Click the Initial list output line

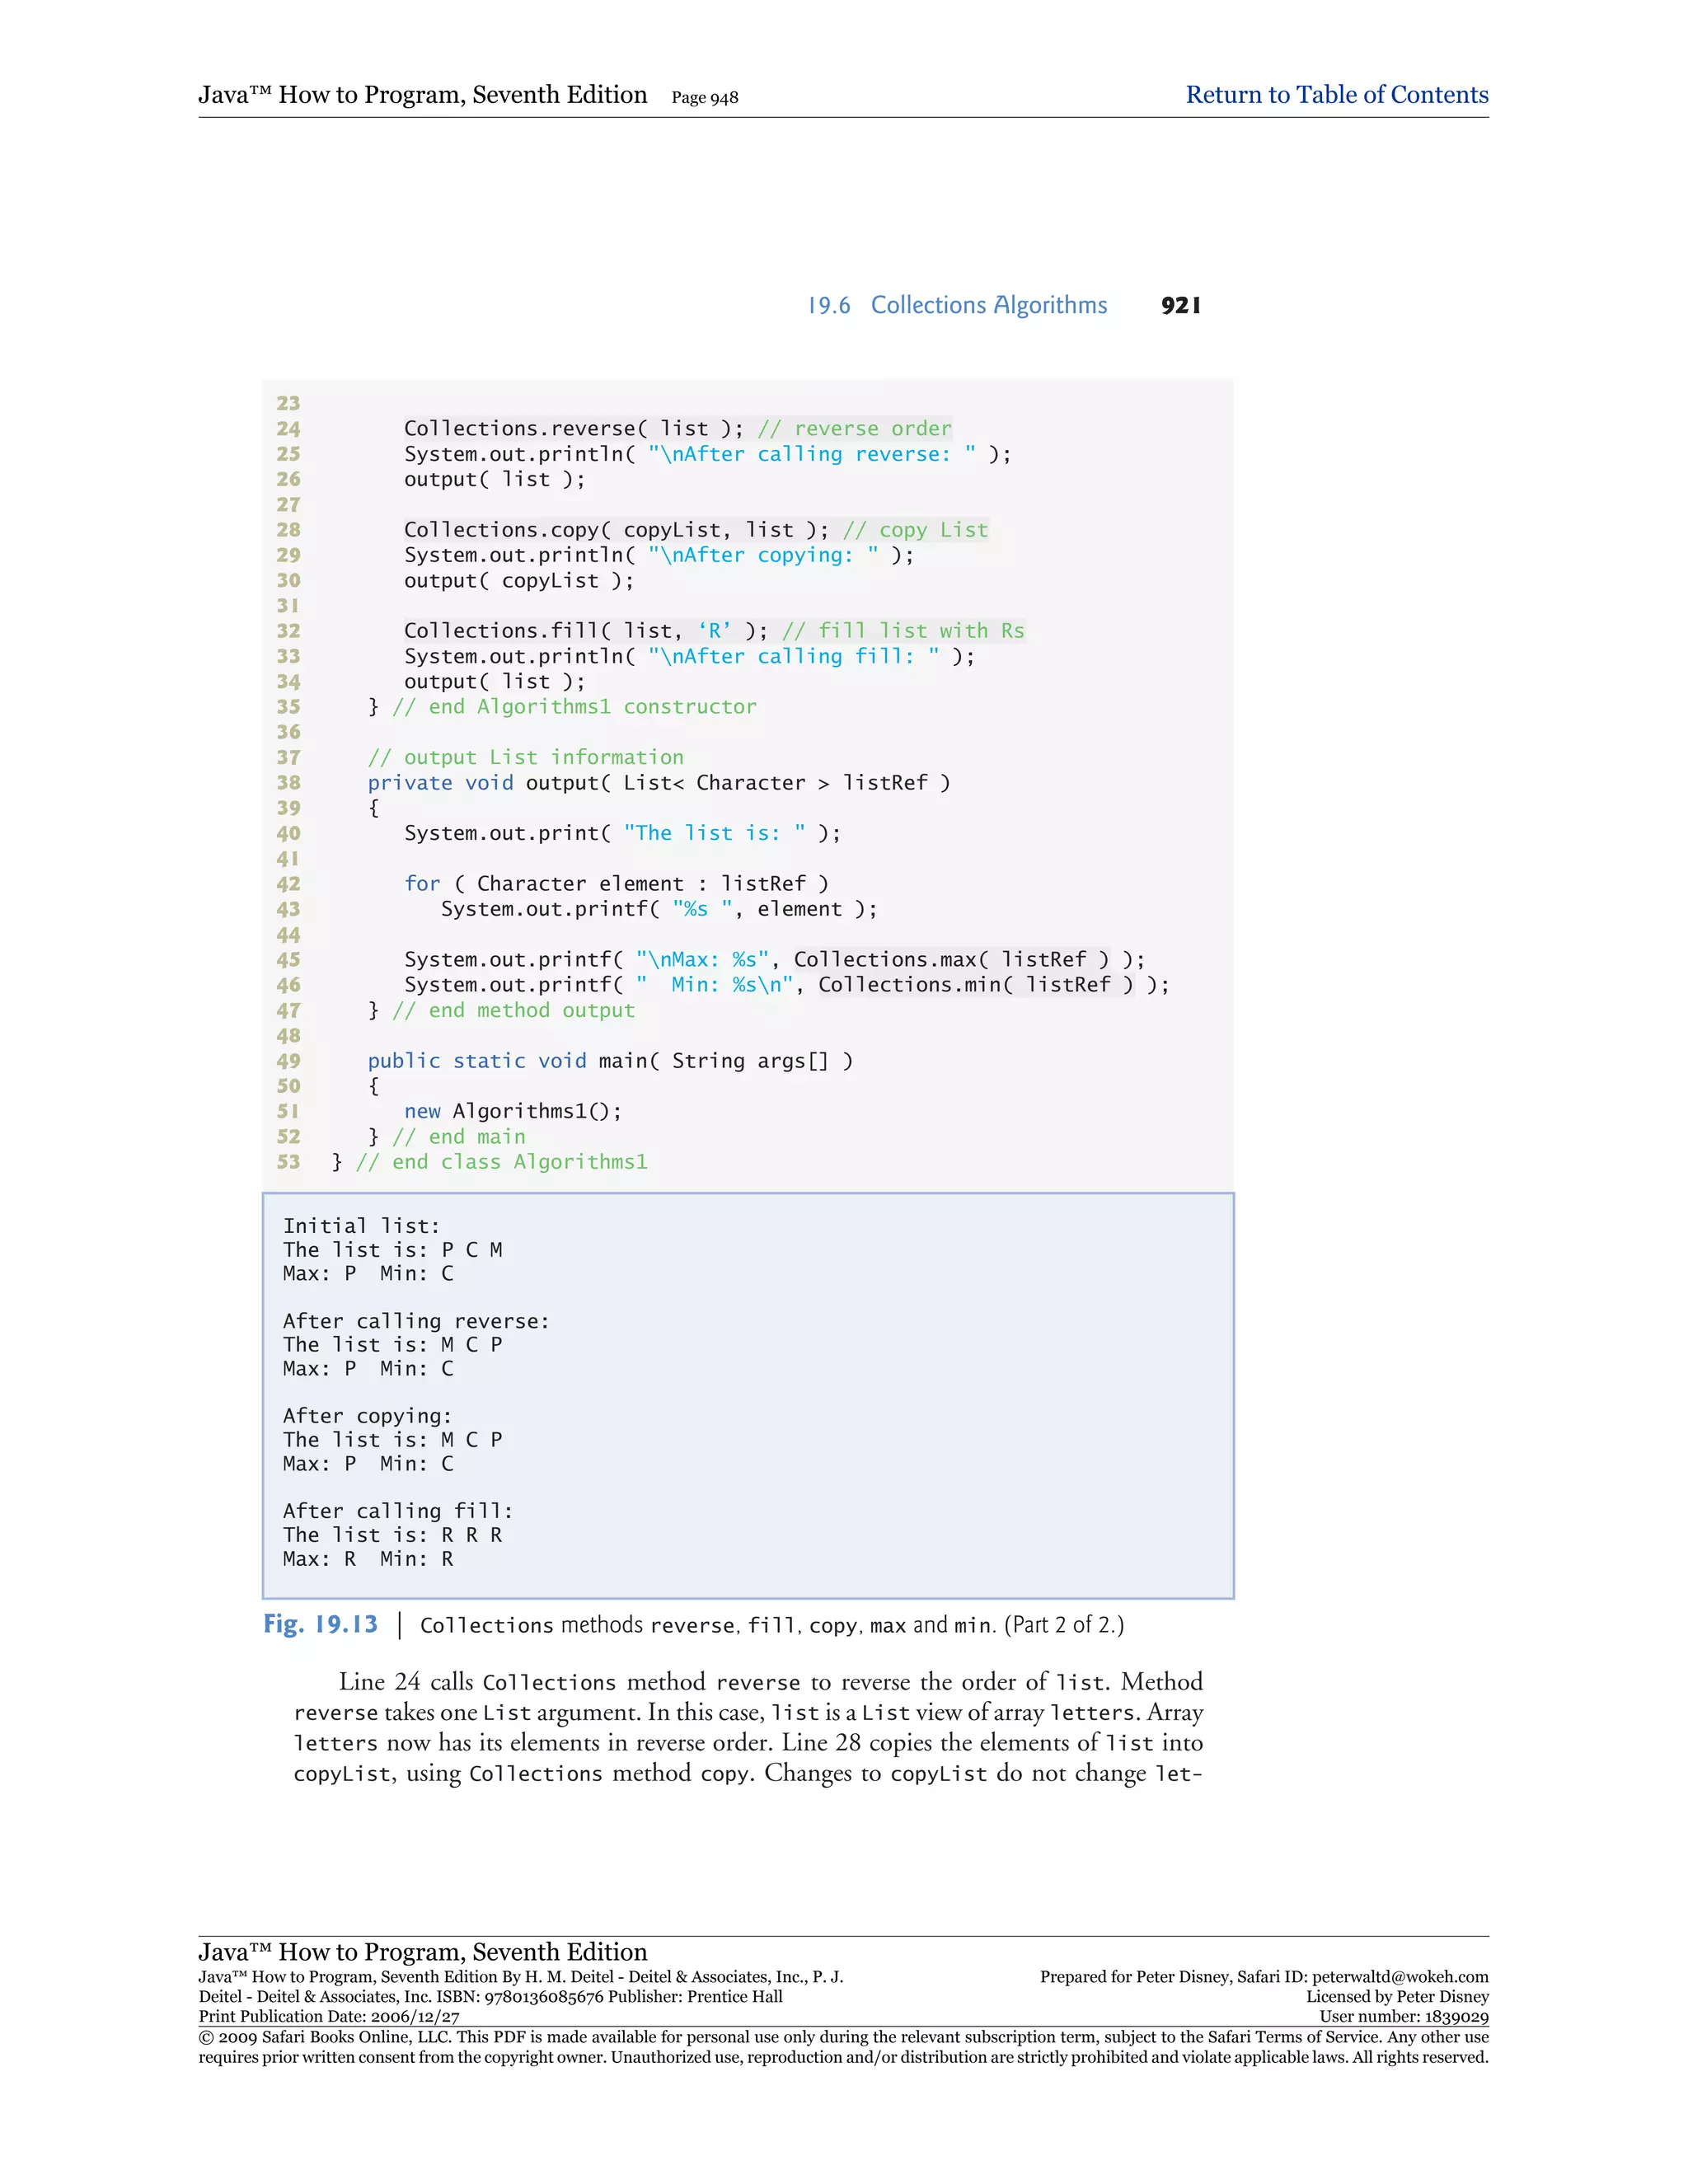361,1226
